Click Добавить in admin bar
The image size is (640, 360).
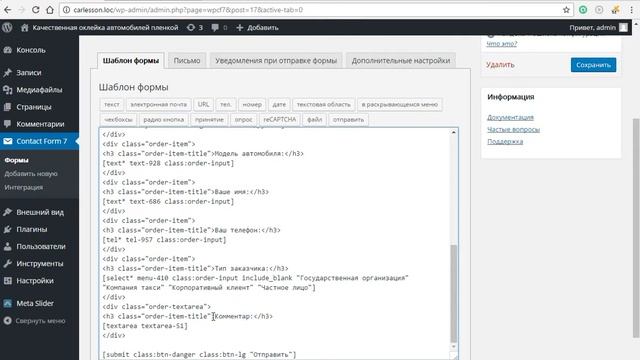(x=257, y=27)
